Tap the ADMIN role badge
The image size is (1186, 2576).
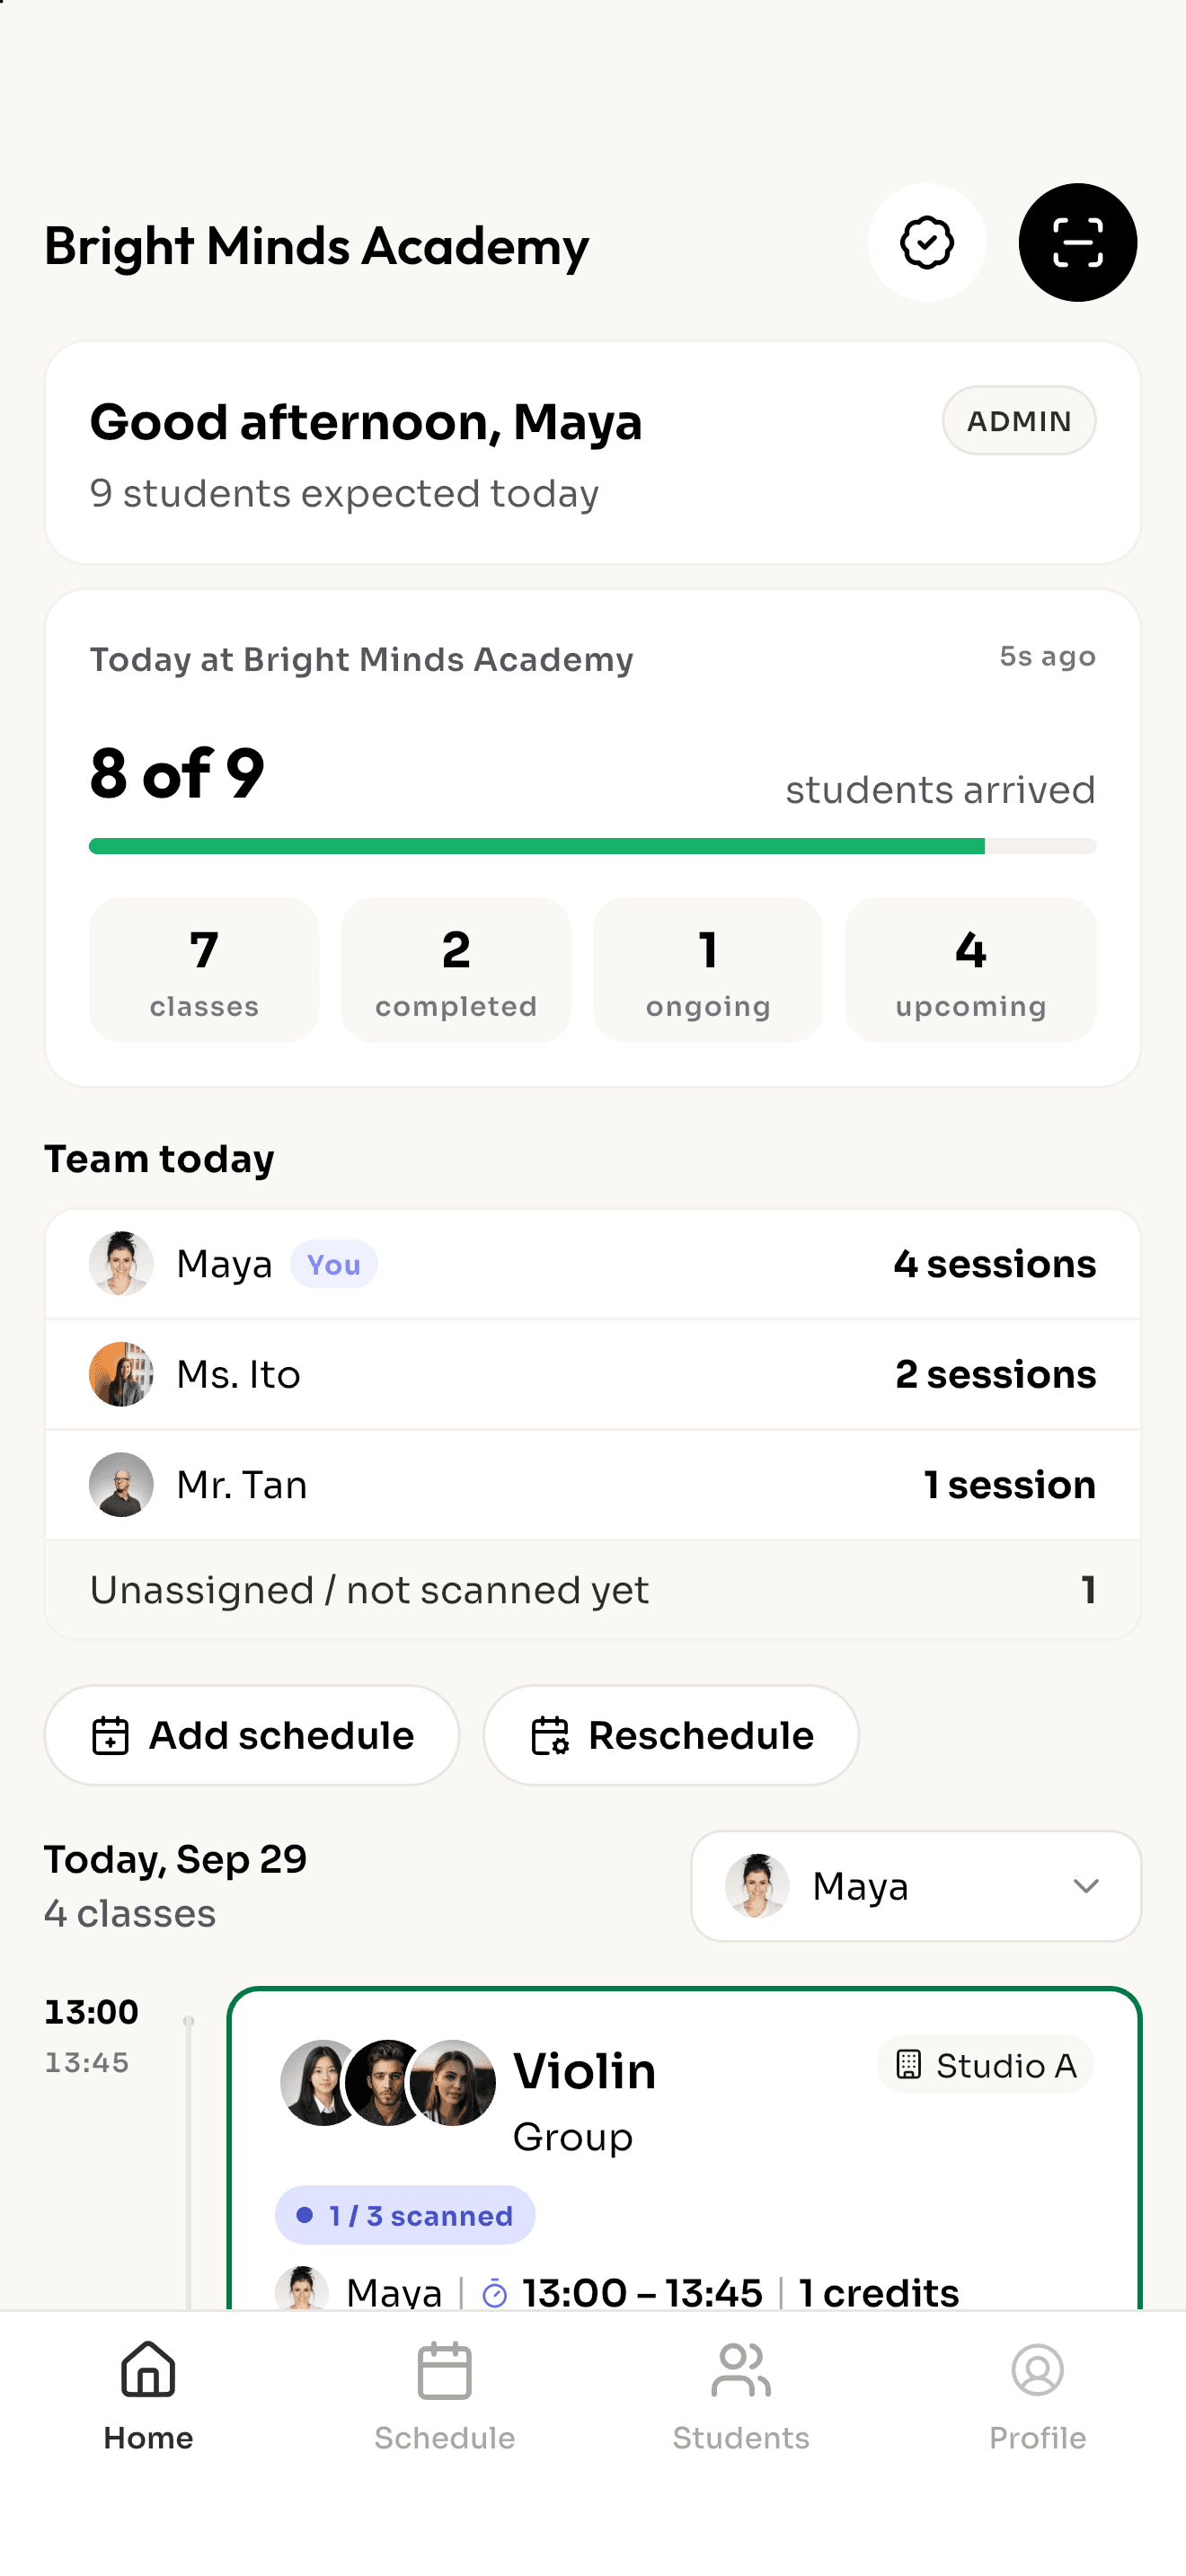[x=1018, y=421]
